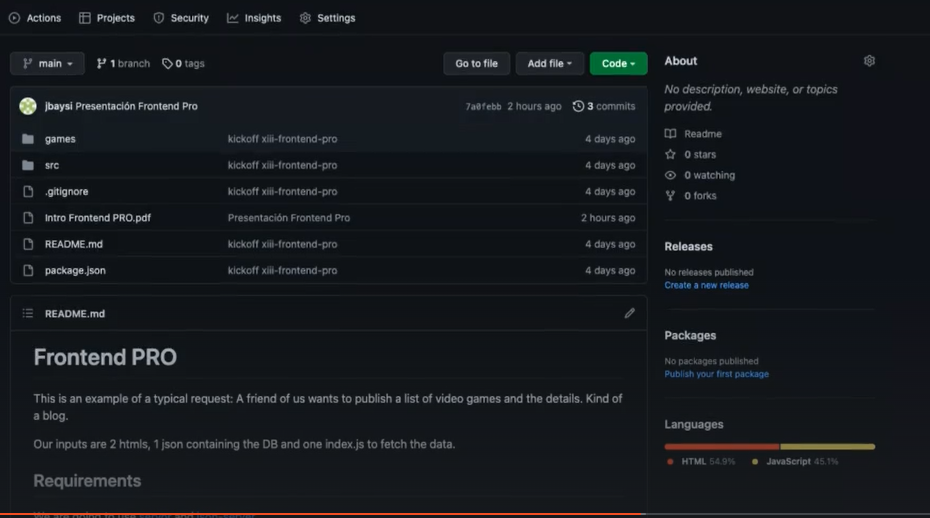Open the .gitignore file
This screenshot has width=930, height=518.
66,192
